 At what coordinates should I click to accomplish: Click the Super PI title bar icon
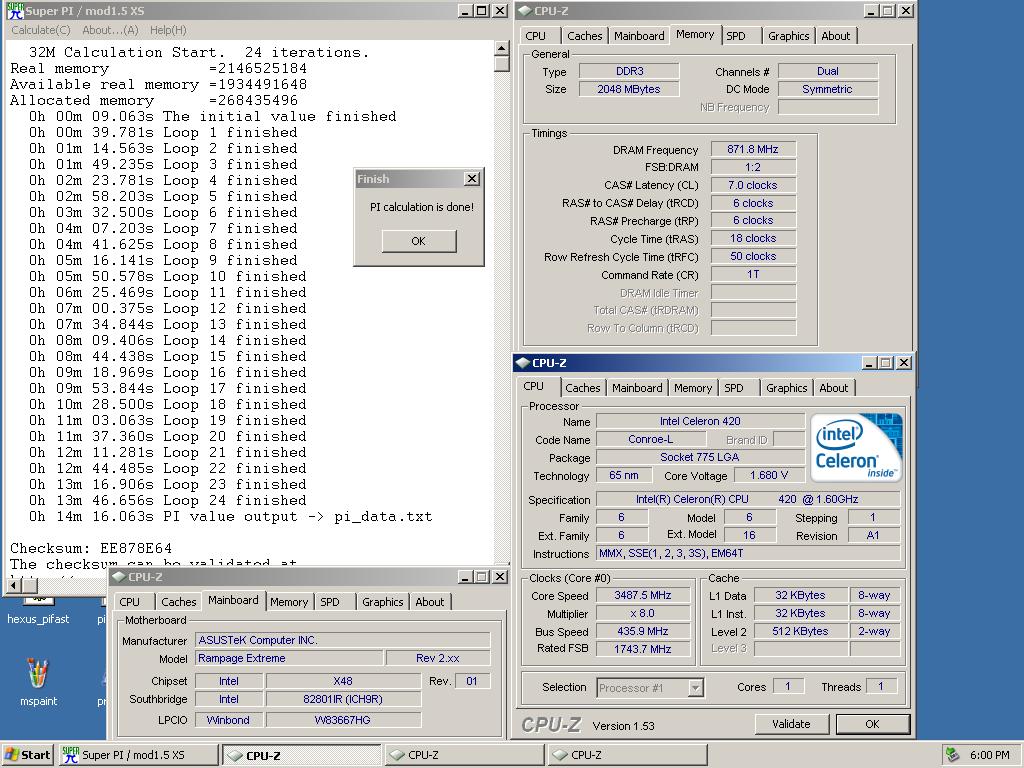coord(16,10)
